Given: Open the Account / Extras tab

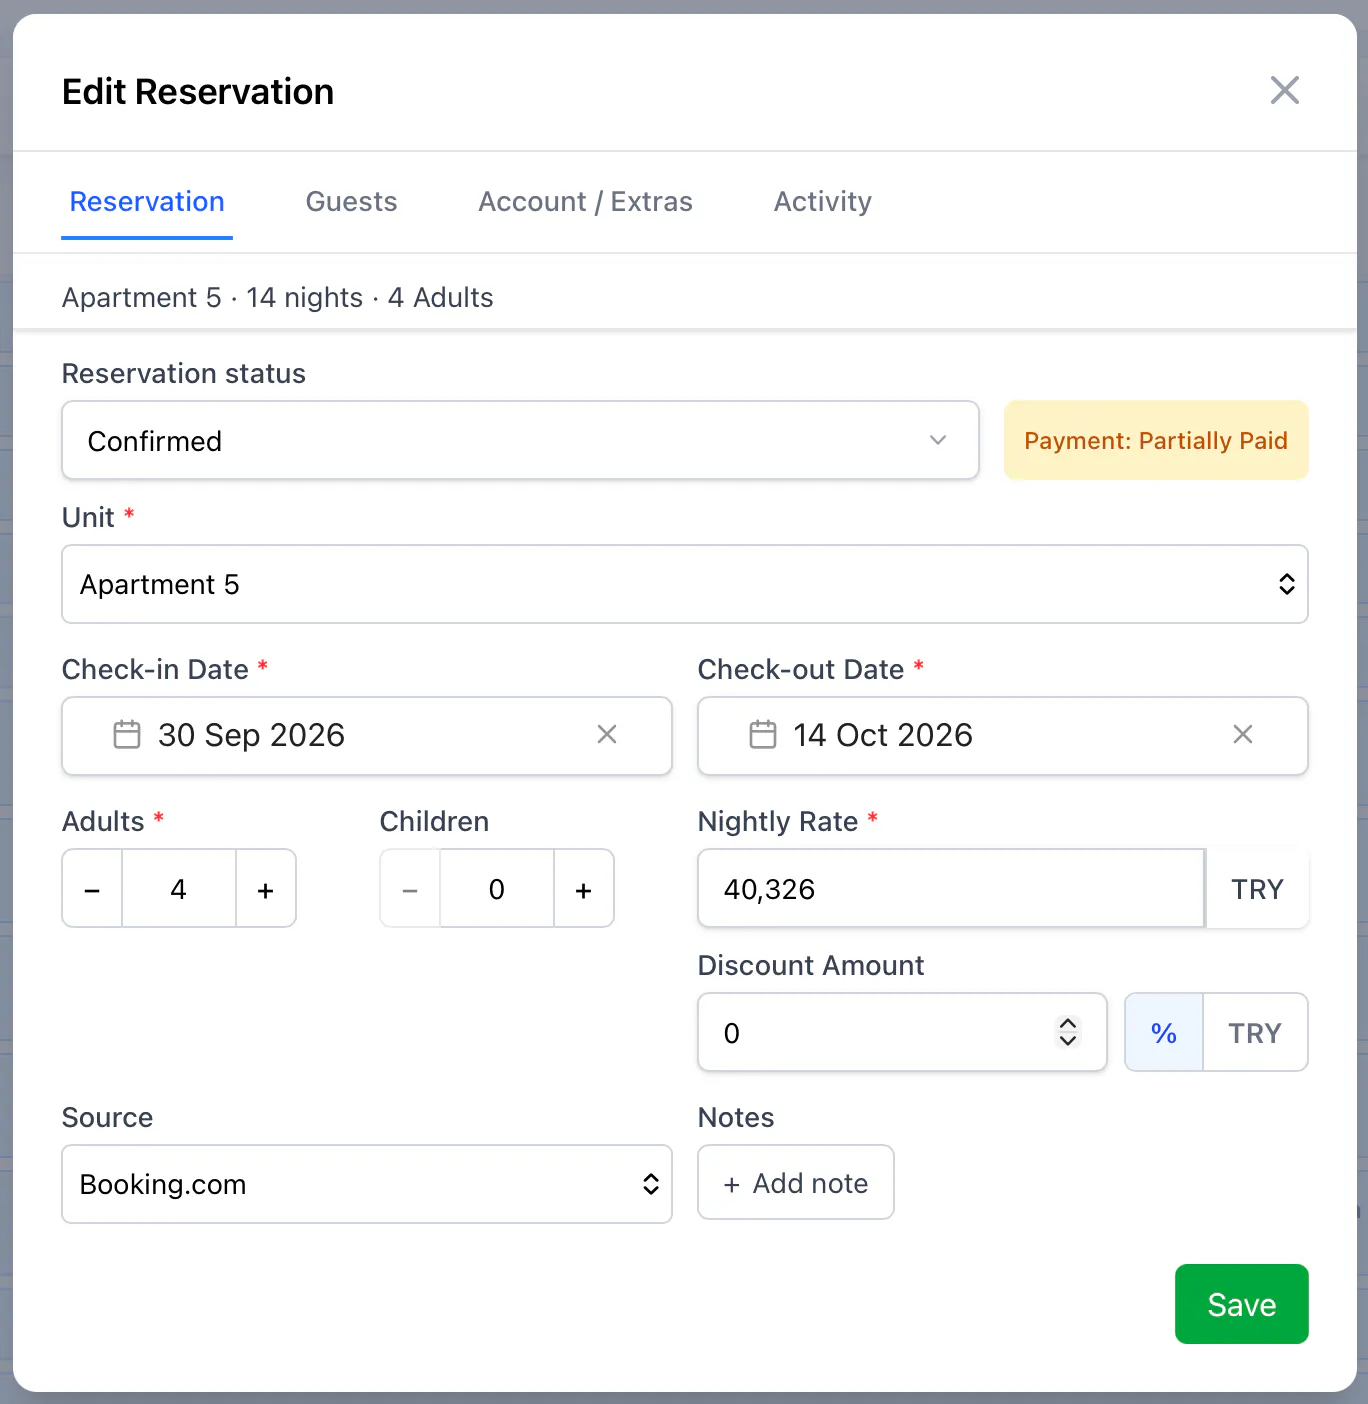Looking at the screenshot, I should point(585,202).
